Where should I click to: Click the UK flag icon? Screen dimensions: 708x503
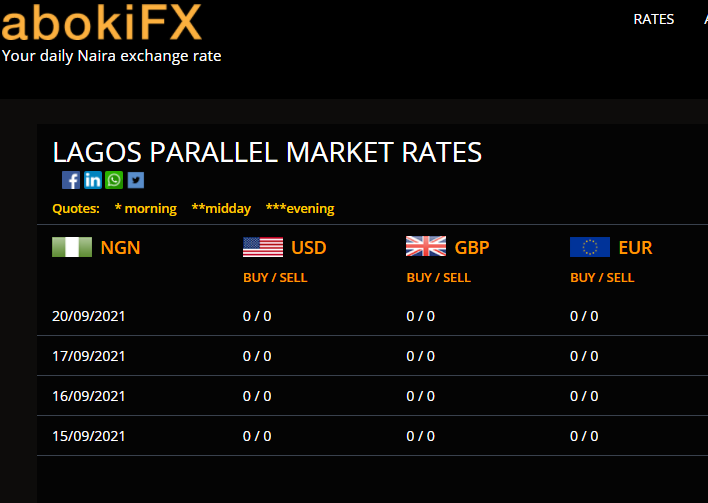pos(426,246)
